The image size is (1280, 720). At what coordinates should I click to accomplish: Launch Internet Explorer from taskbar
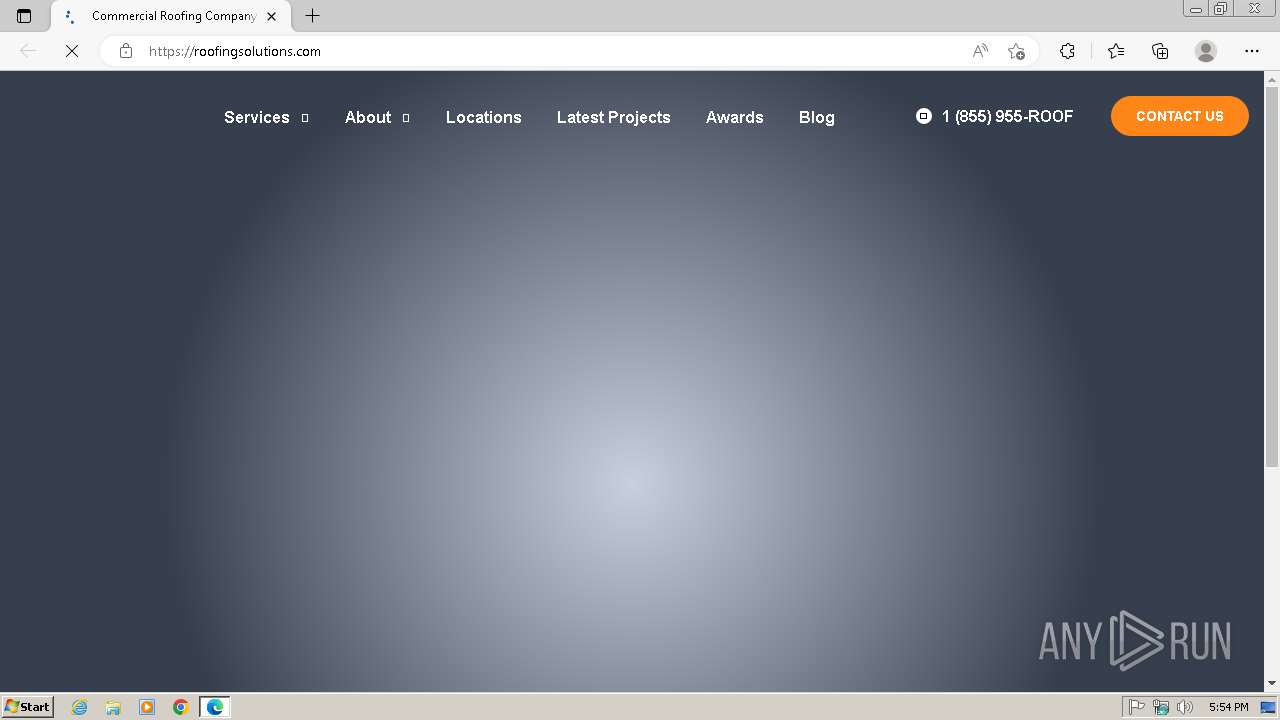pyautogui.click(x=80, y=707)
